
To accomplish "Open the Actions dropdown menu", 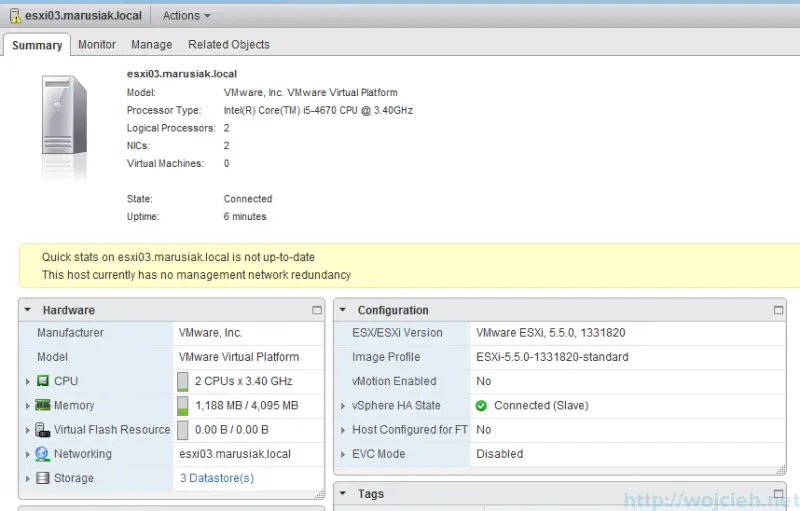I will [x=186, y=16].
